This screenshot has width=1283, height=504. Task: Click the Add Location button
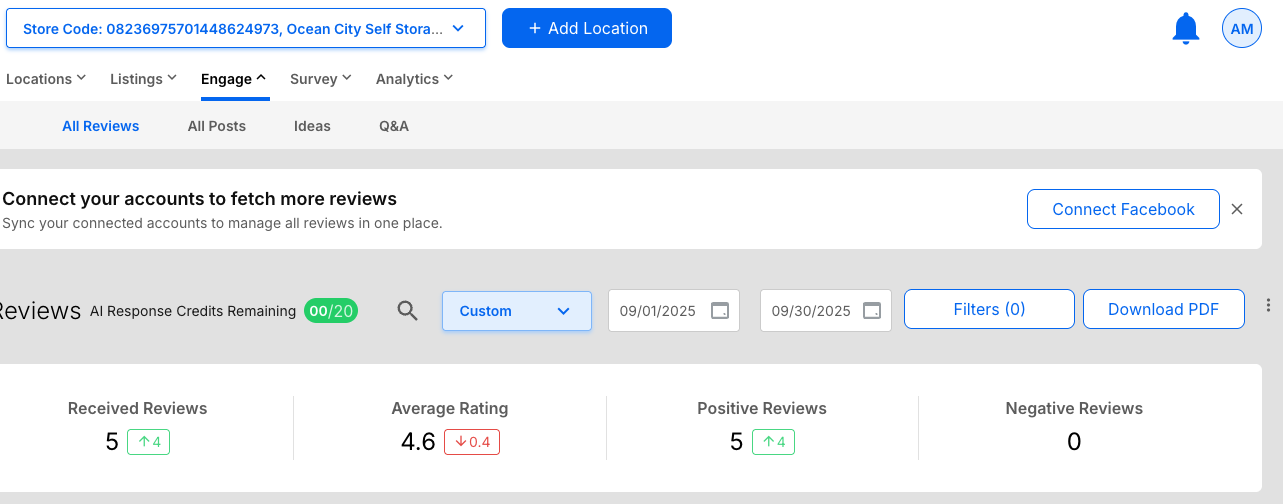point(587,28)
